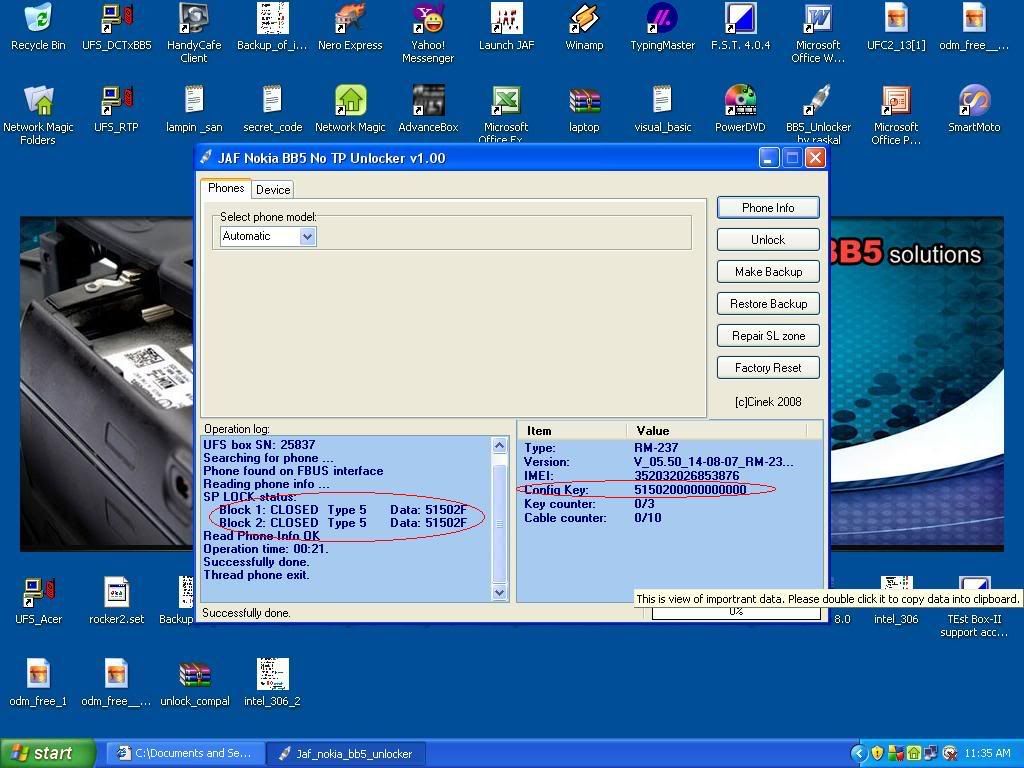The height and width of the screenshot is (768, 1024).
Task: Click Jaf_nokia_bb5_unlocker taskbar button
Action: (x=345, y=753)
